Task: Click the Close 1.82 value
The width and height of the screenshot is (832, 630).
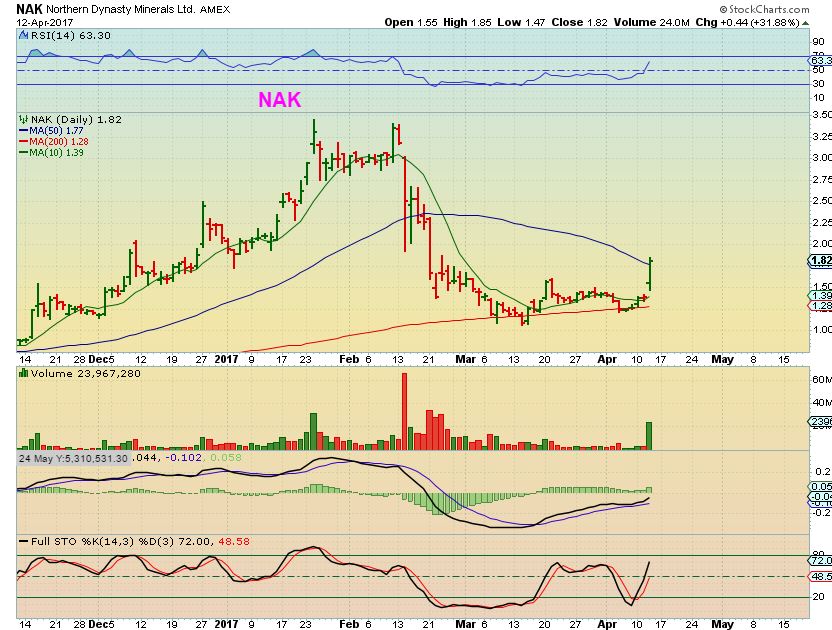Action: pos(579,22)
